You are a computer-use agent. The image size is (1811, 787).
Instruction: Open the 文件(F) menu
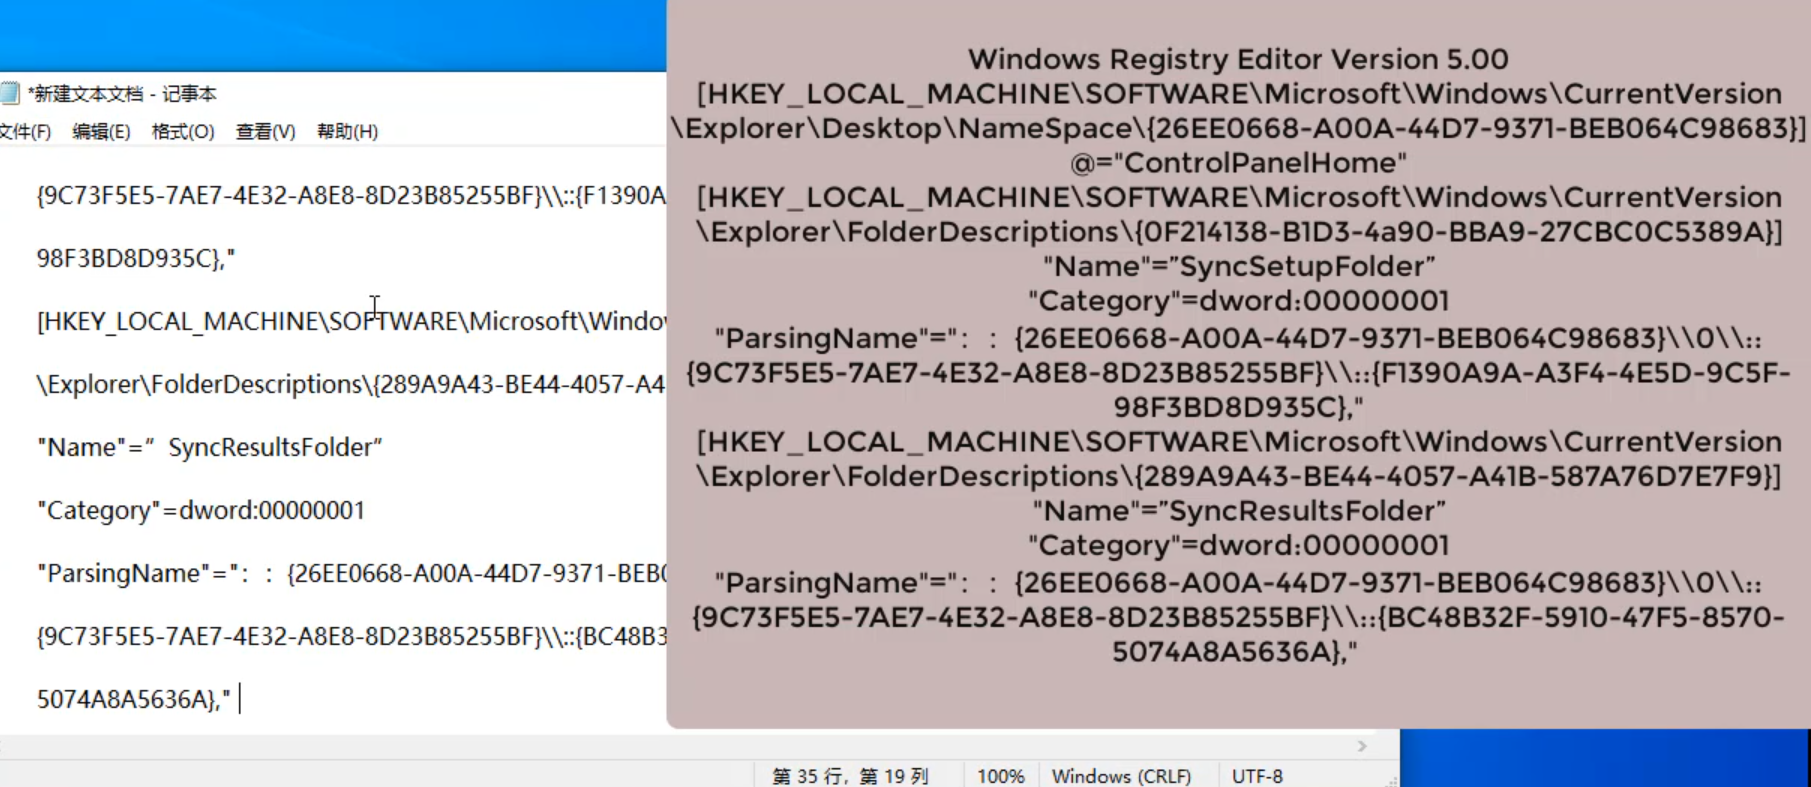25,132
